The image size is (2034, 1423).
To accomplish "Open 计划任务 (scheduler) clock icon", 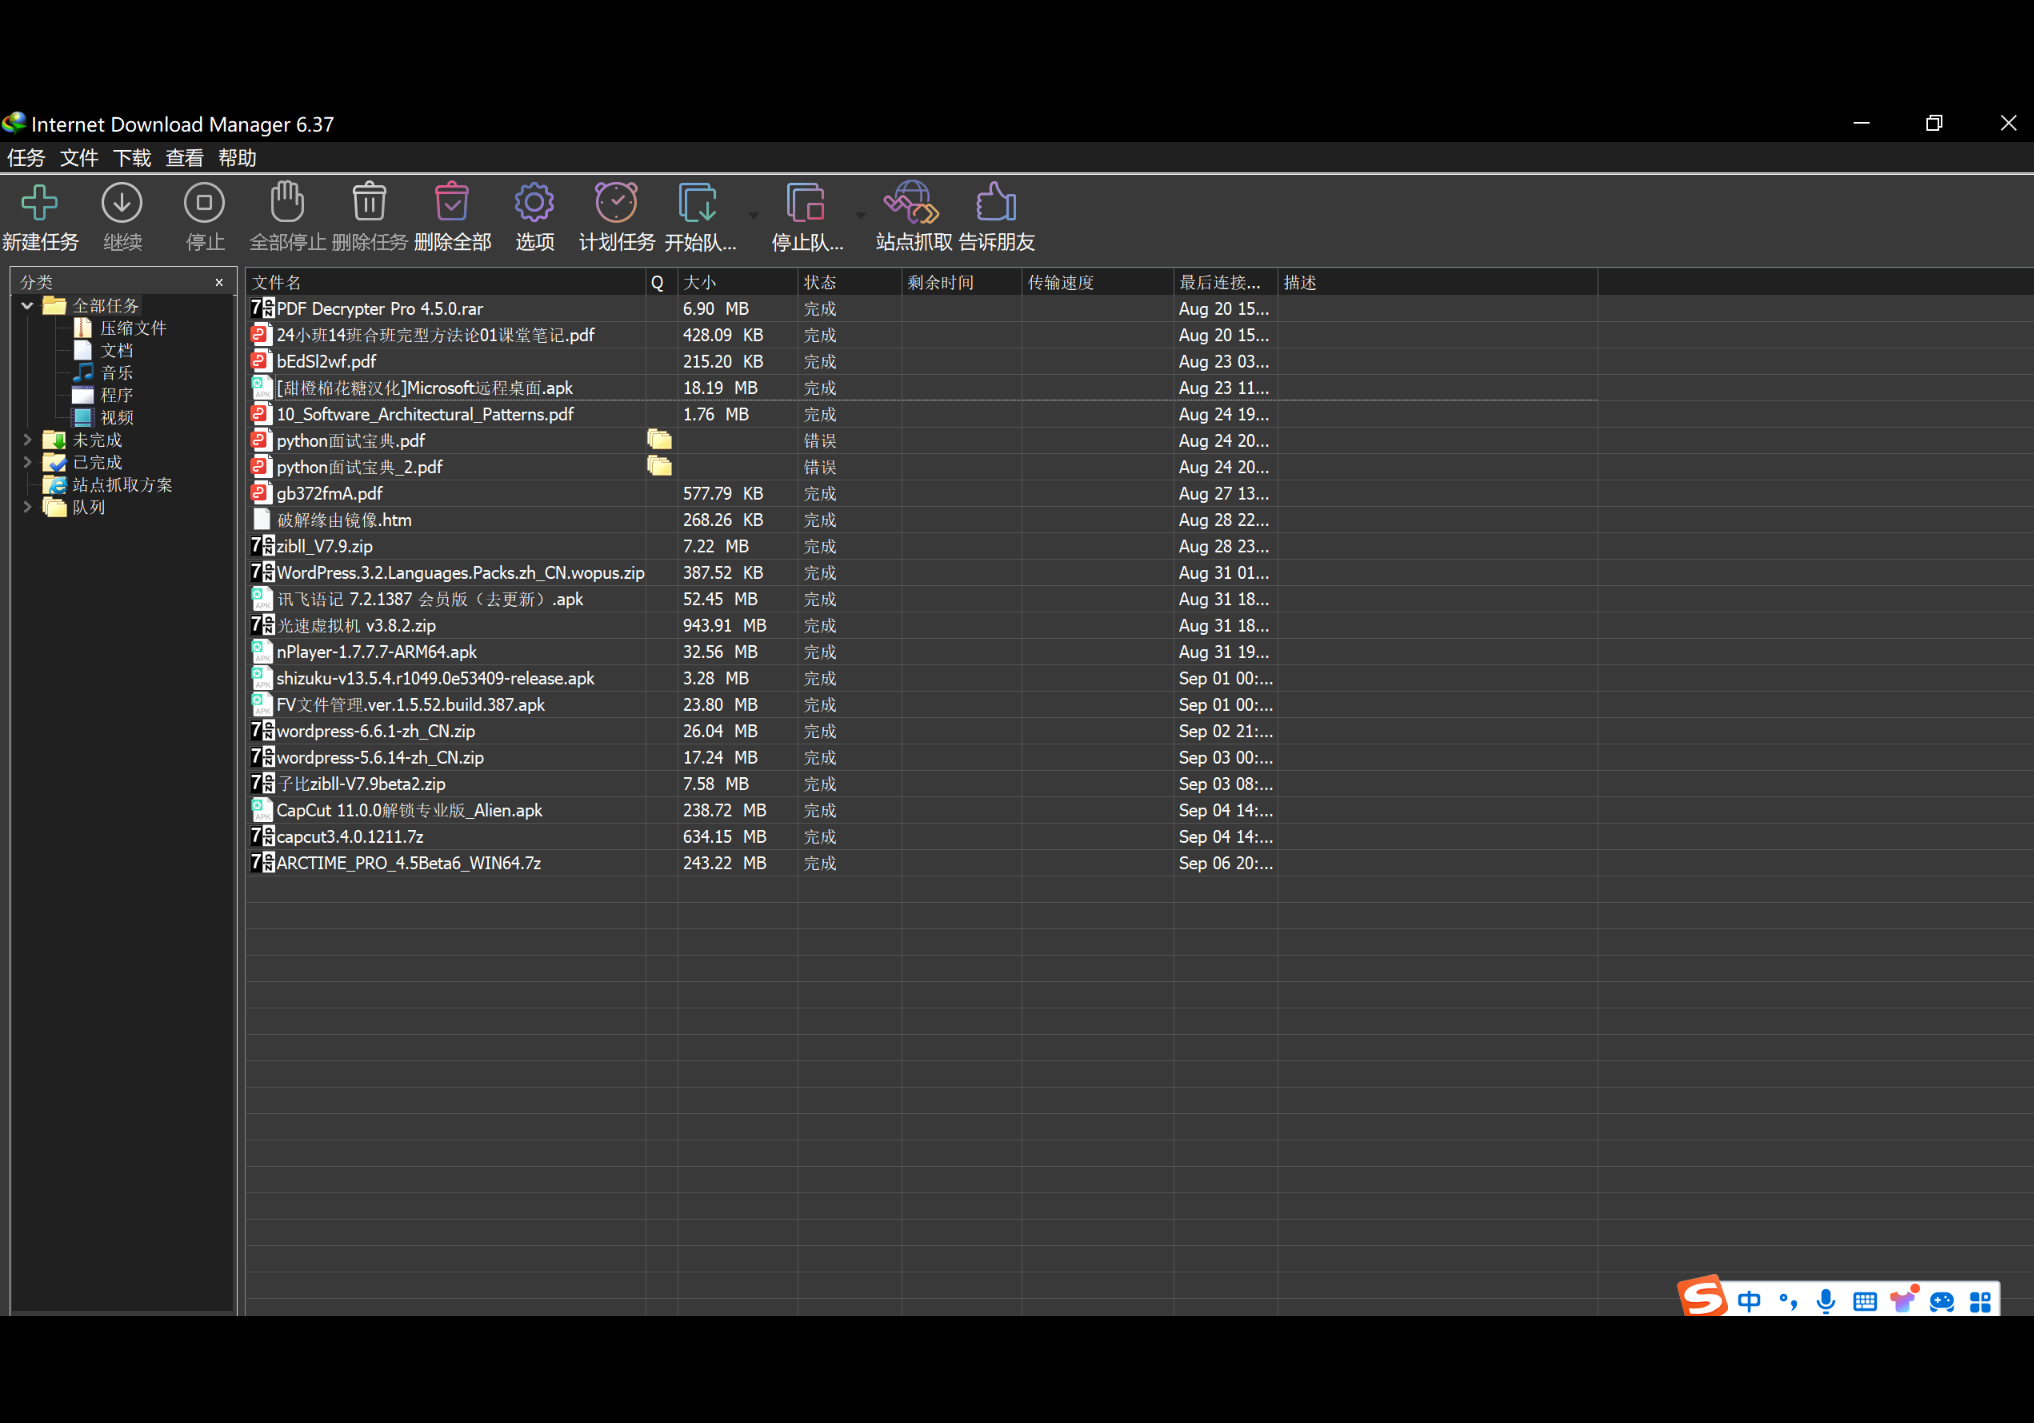I will pyautogui.click(x=616, y=202).
